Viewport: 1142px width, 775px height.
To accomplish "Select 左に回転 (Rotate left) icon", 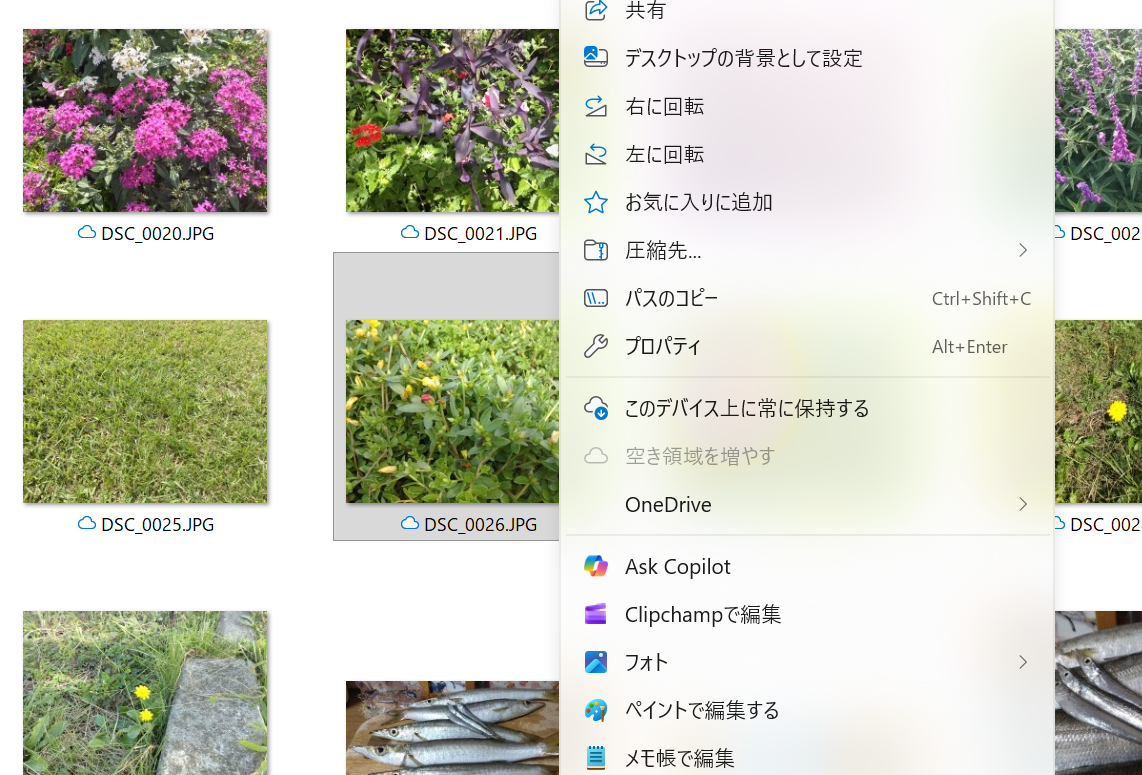I will [x=596, y=154].
